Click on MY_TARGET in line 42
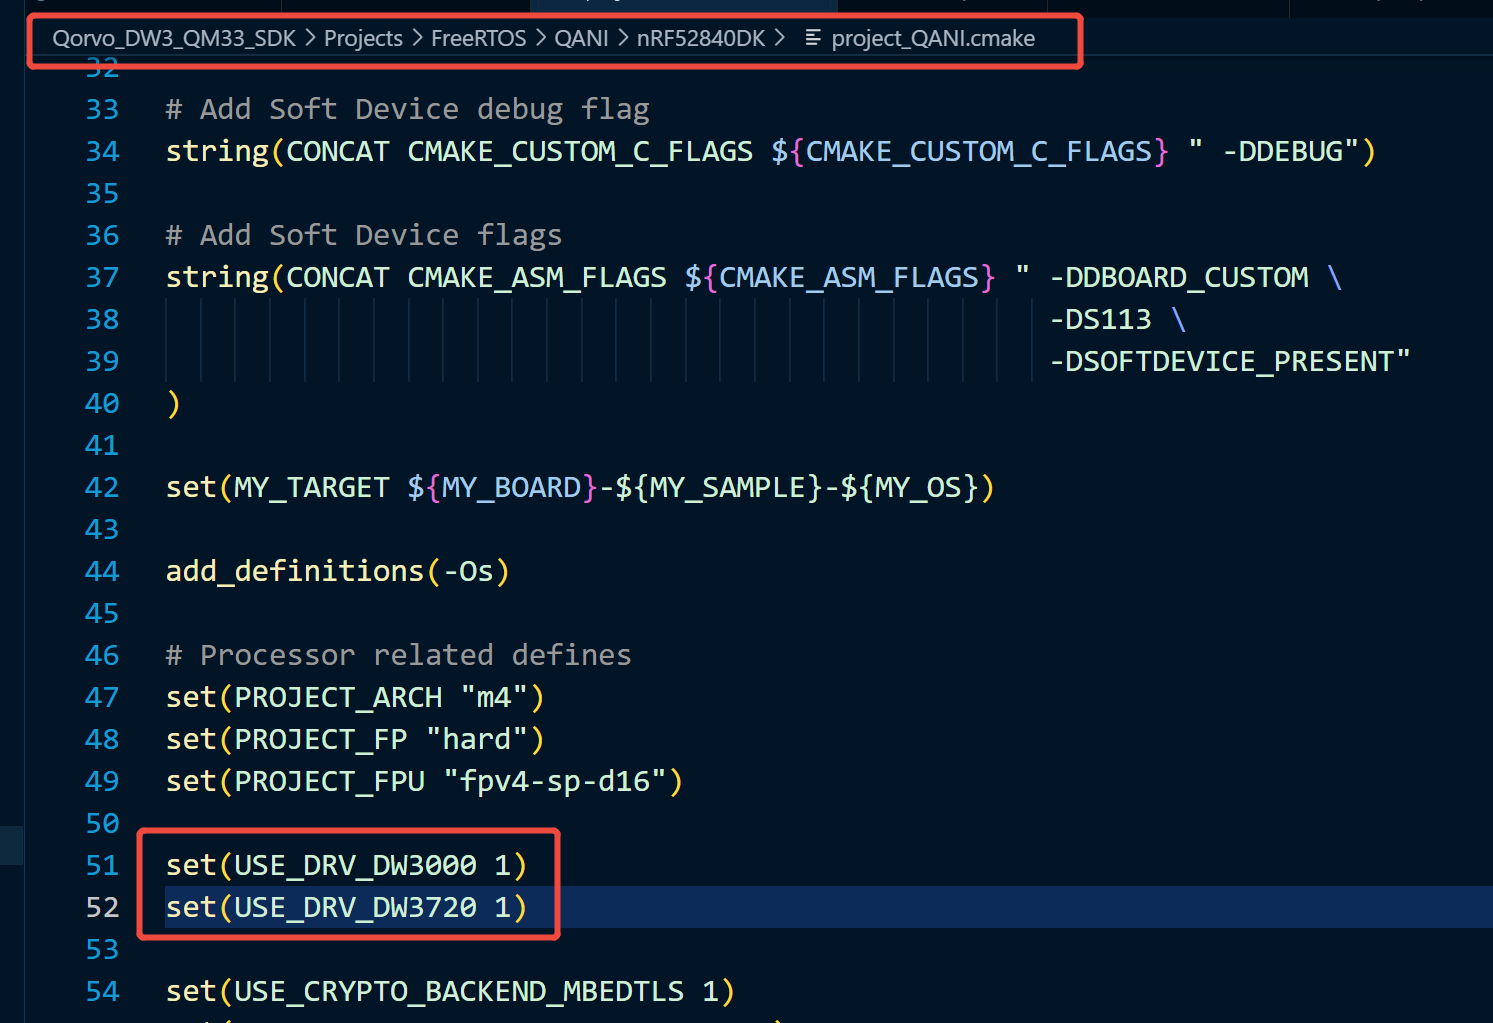 coord(311,487)
